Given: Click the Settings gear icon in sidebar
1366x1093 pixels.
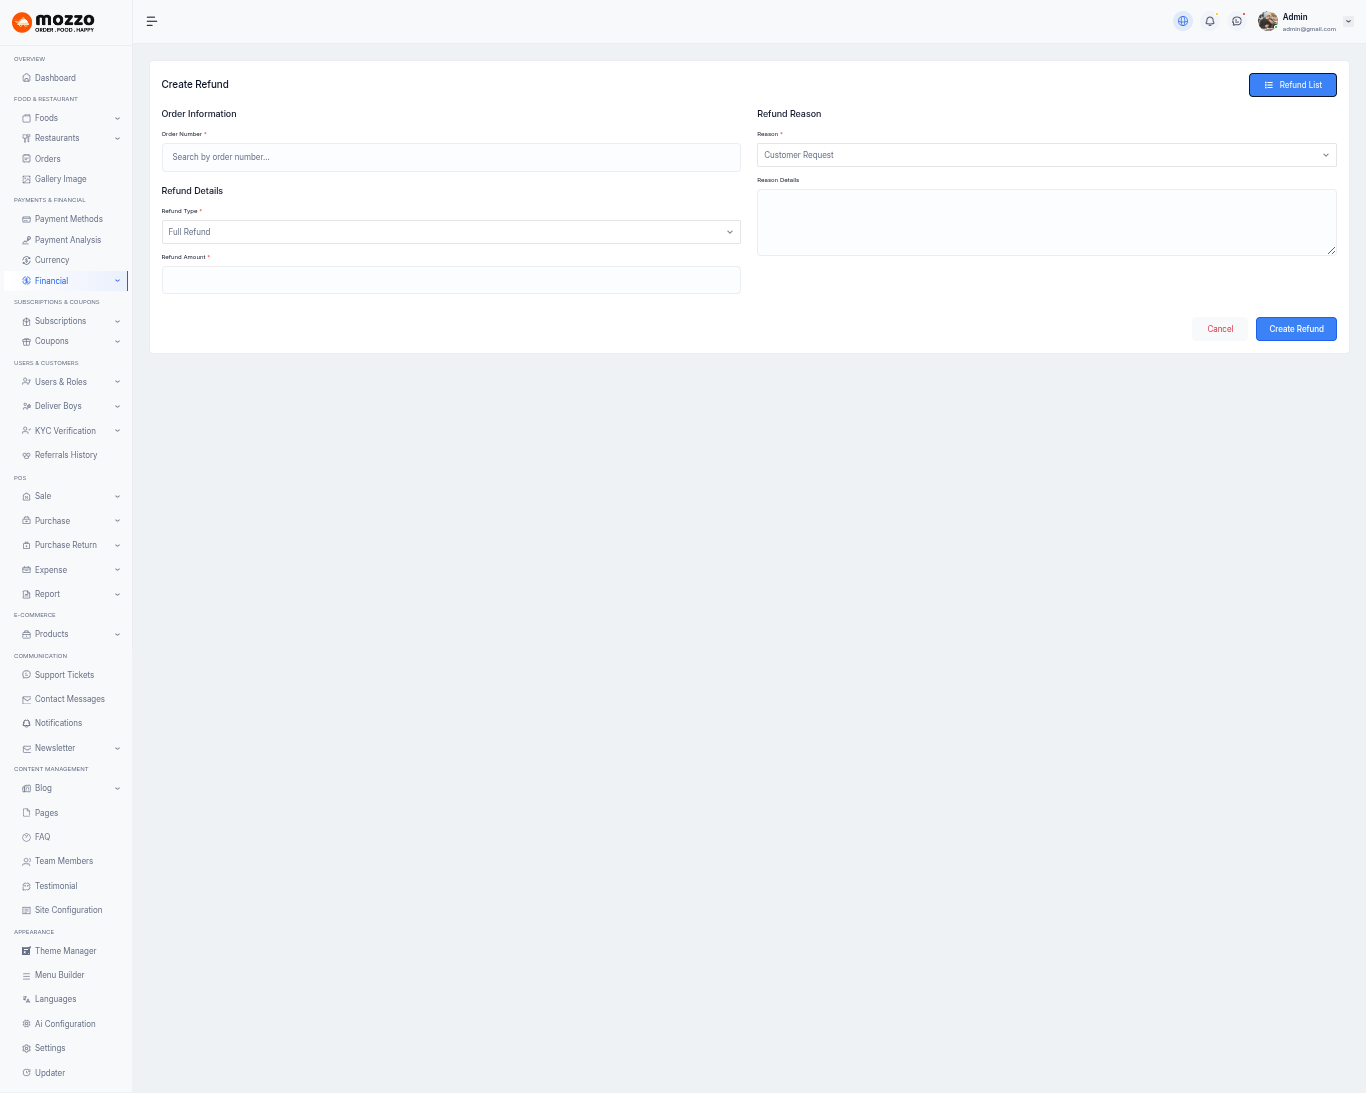Looking at the screenshot, I should pos(26,1048).
